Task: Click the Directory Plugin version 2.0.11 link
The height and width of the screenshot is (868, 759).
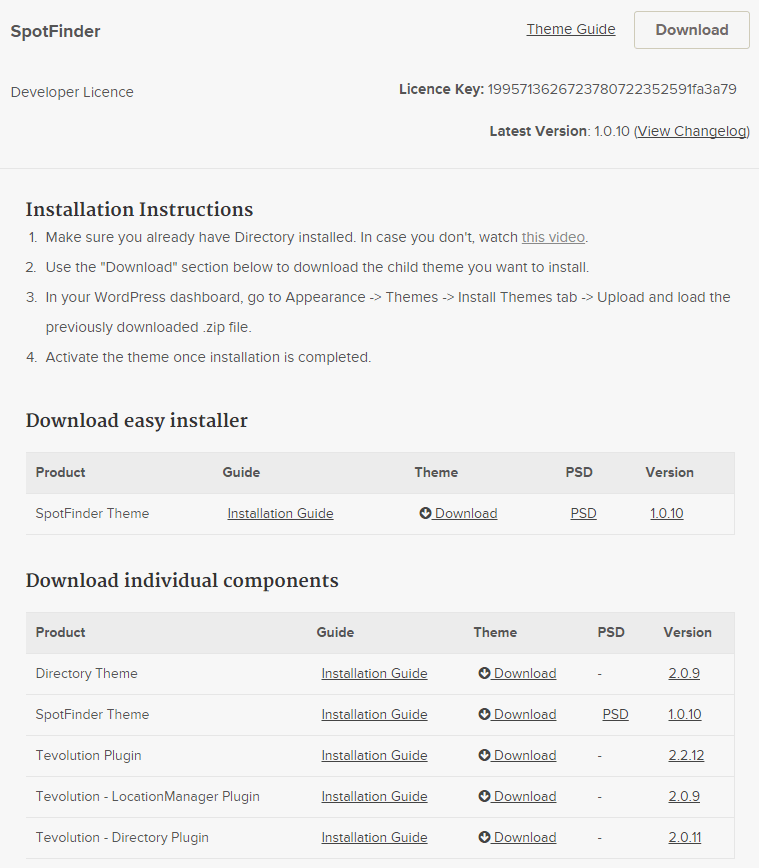Action: pyautogui.click(x=684, y=837)
